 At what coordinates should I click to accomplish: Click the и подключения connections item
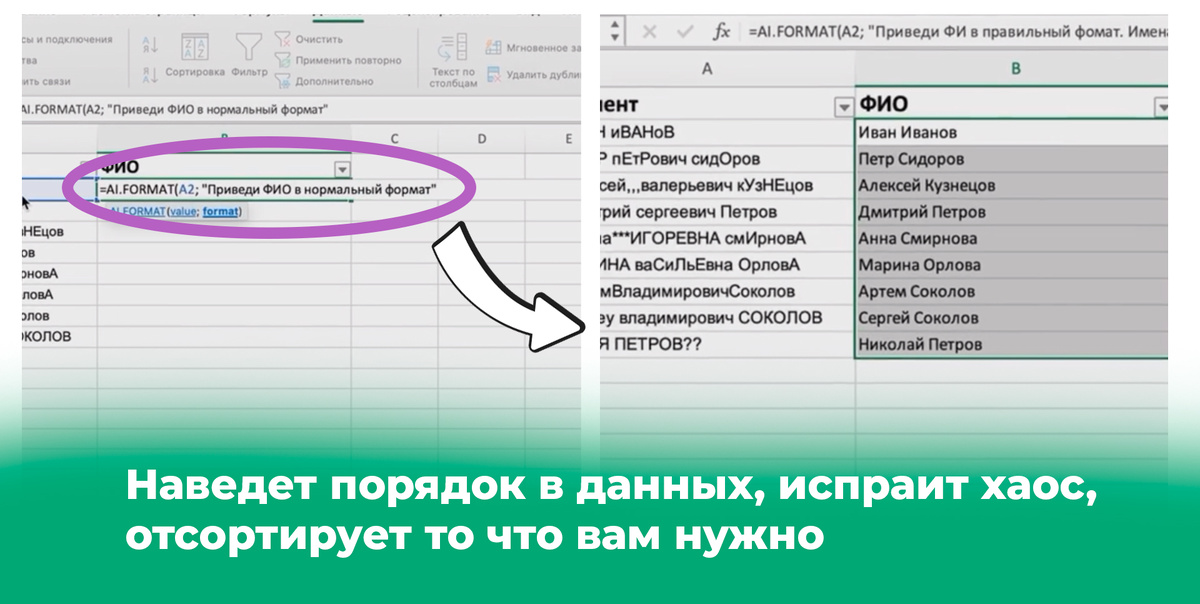coord(66,39)
